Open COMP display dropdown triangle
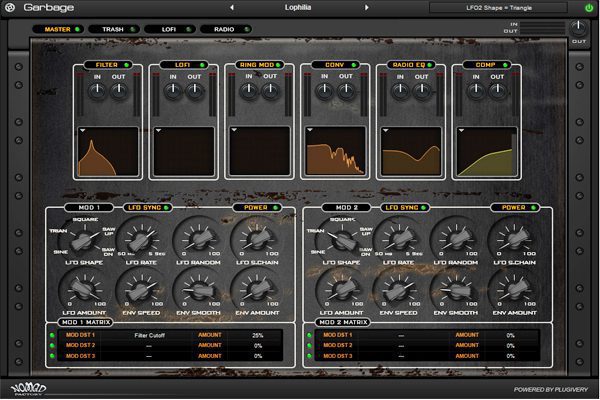 tap(461, 131)
